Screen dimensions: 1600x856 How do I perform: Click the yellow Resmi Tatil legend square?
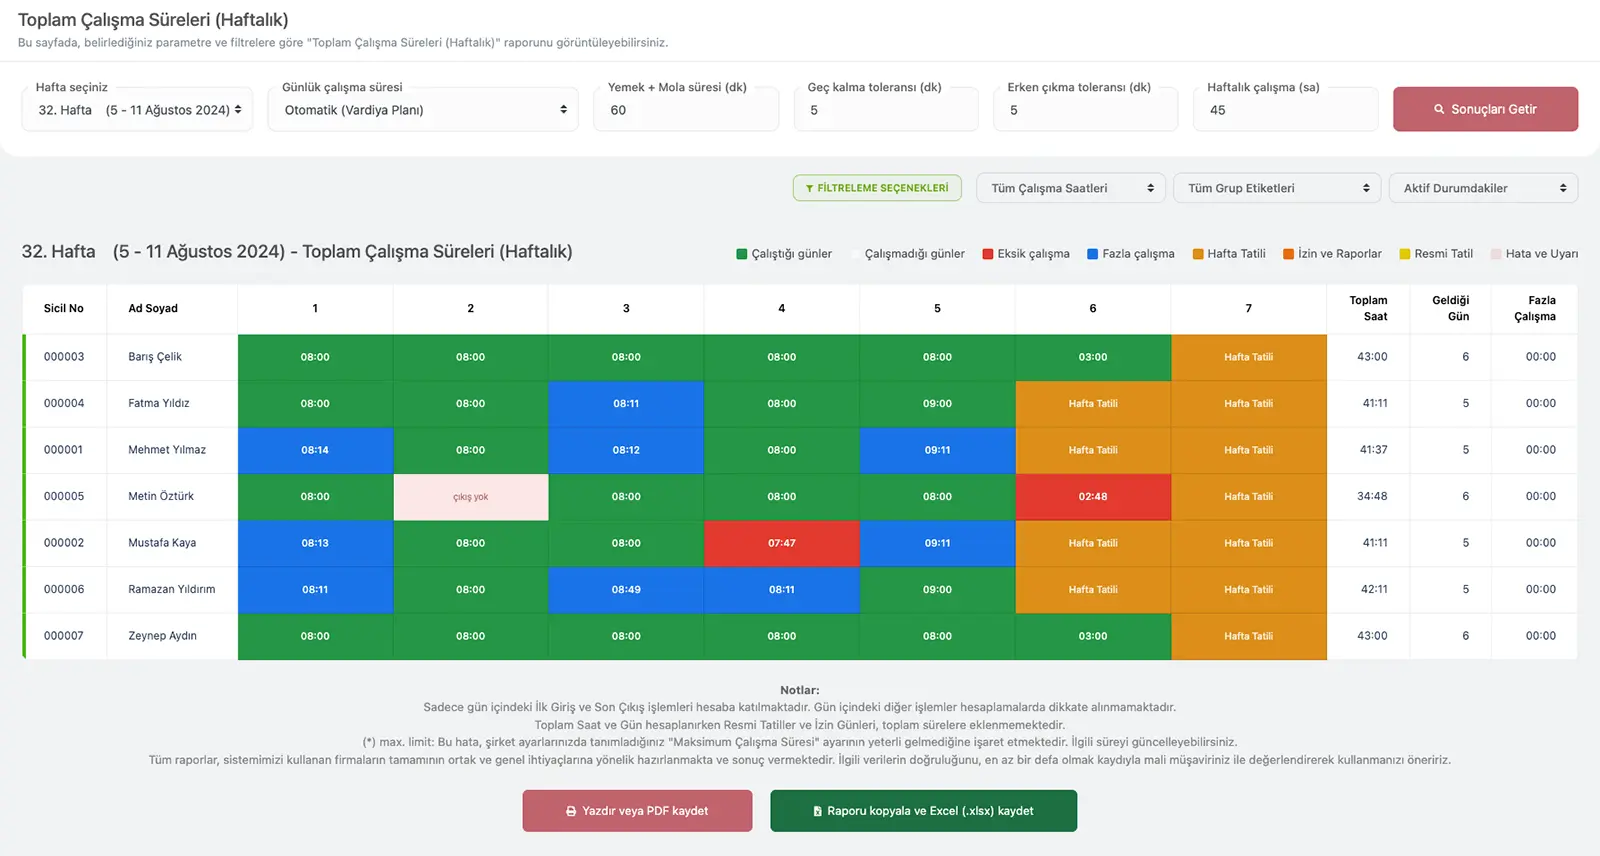(1405, 254)
